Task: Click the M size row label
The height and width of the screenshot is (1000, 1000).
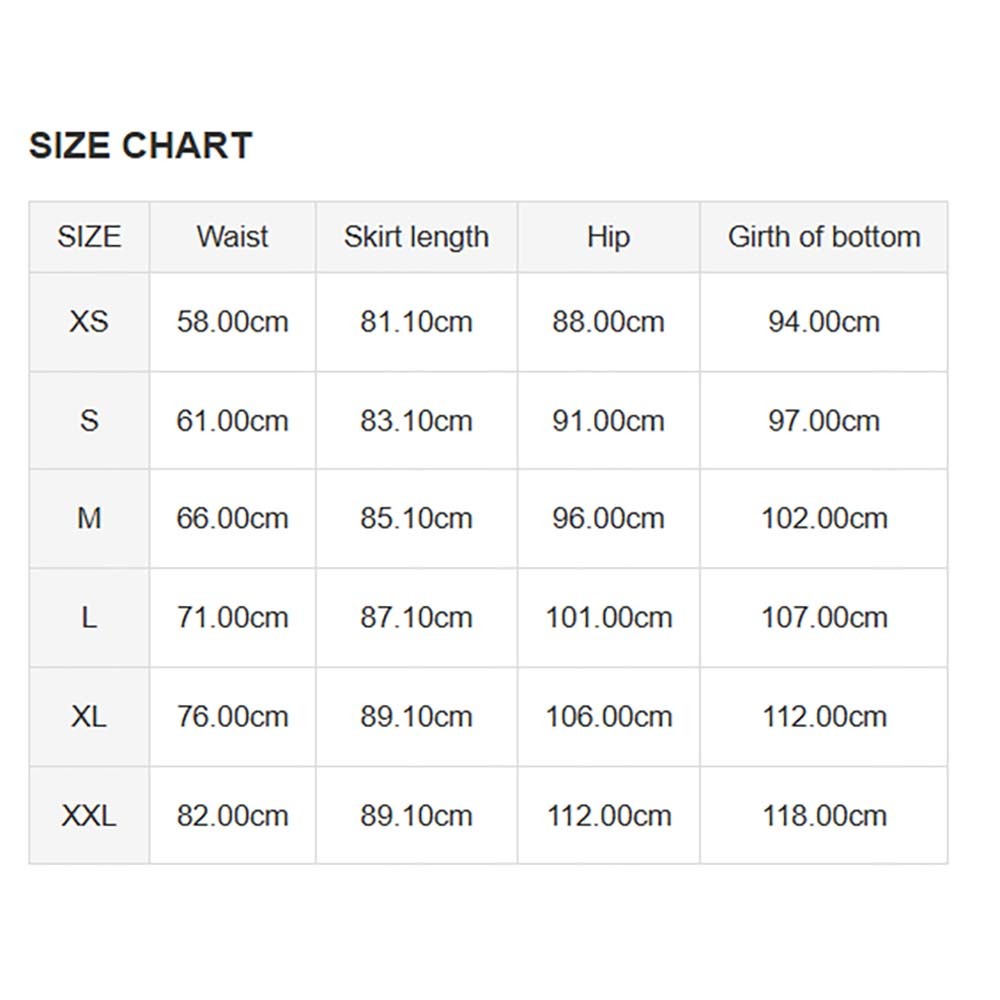Action: tap(89, 519)
